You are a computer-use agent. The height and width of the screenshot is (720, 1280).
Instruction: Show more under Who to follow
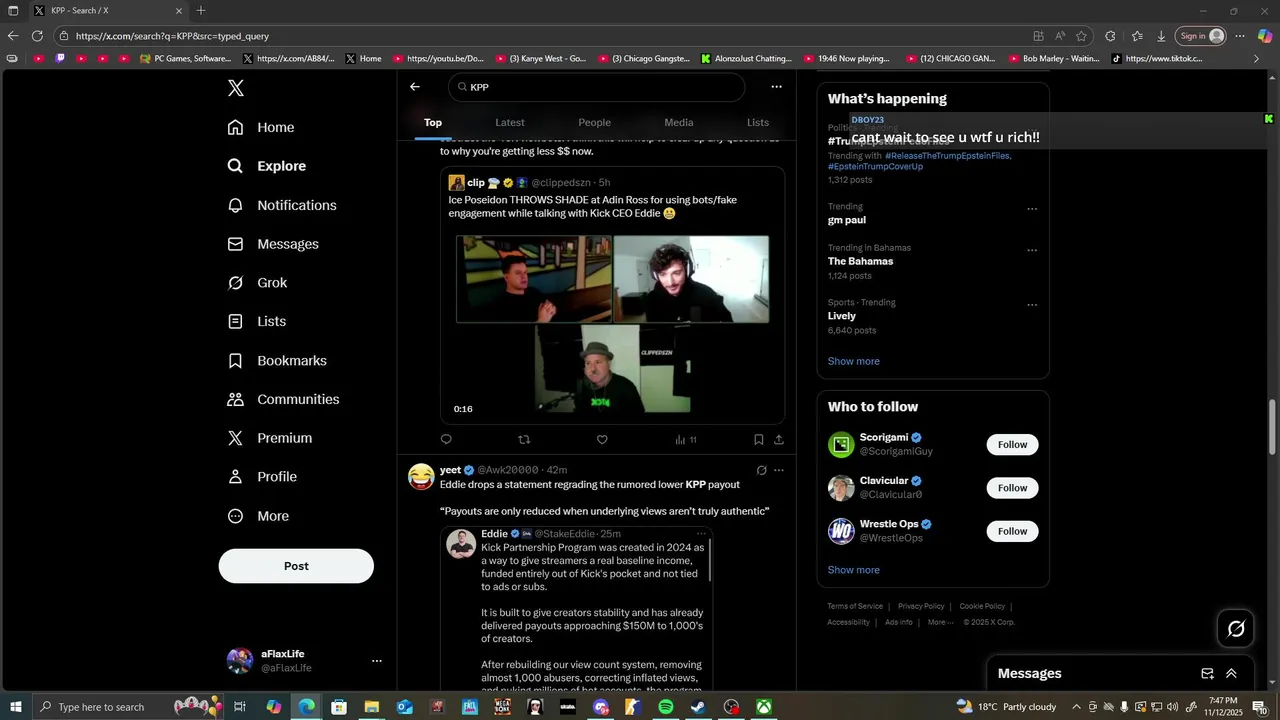pos(853,570)
